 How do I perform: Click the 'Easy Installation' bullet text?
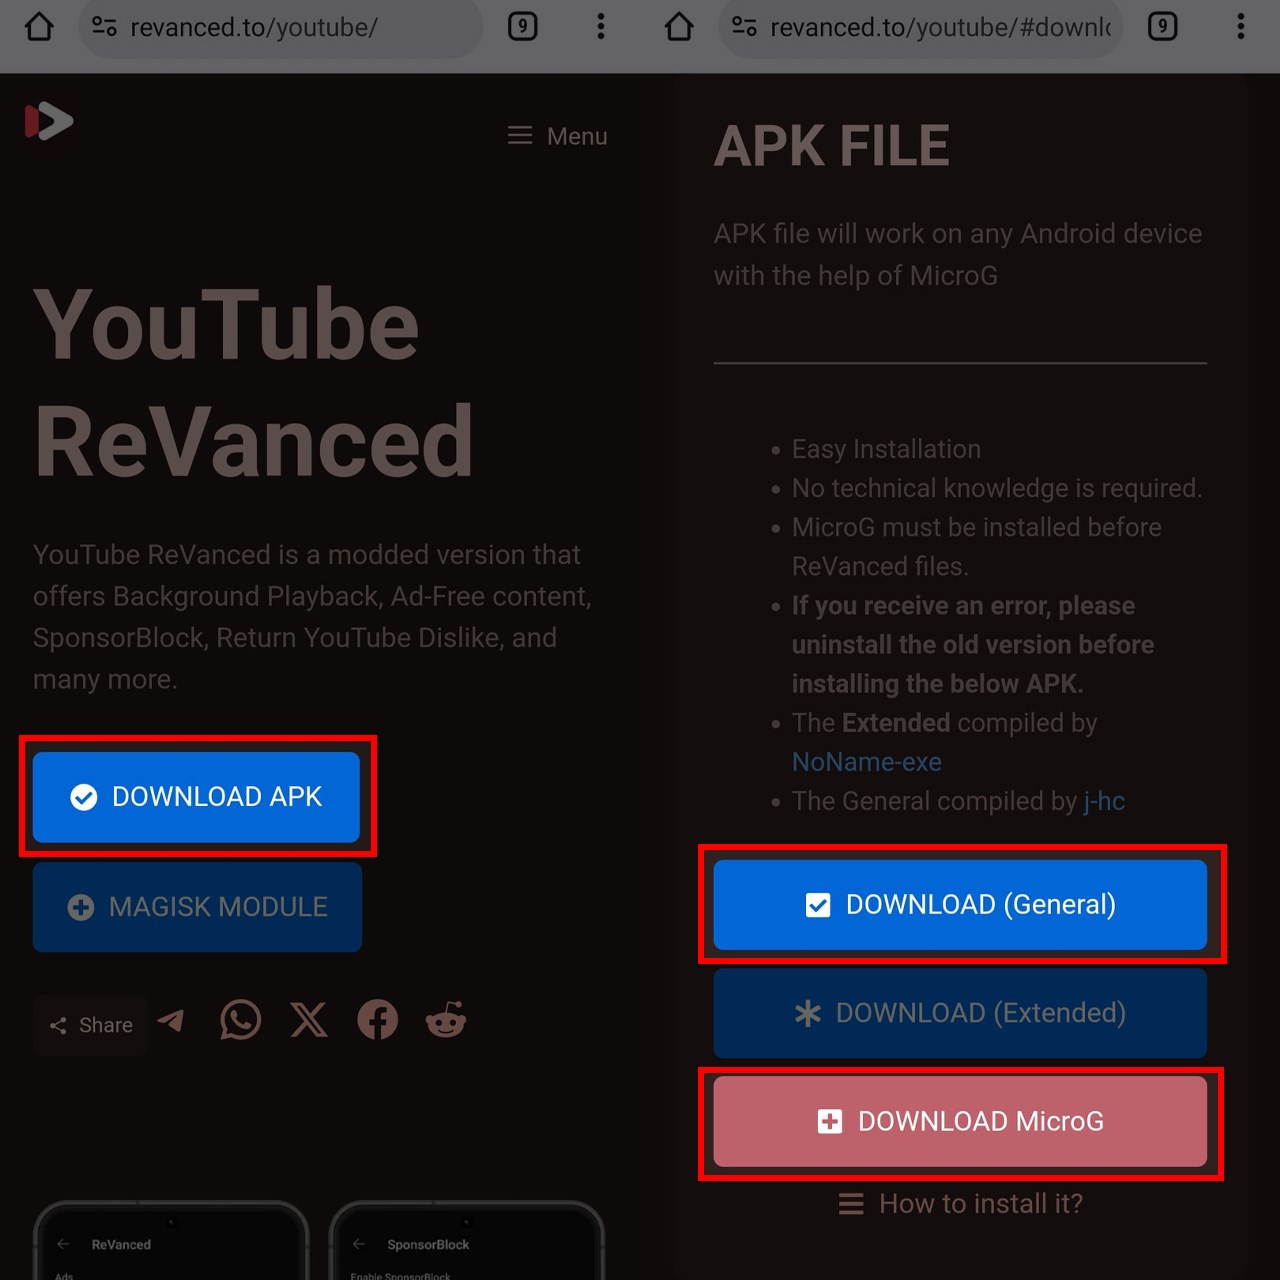[x=886, y=449]
